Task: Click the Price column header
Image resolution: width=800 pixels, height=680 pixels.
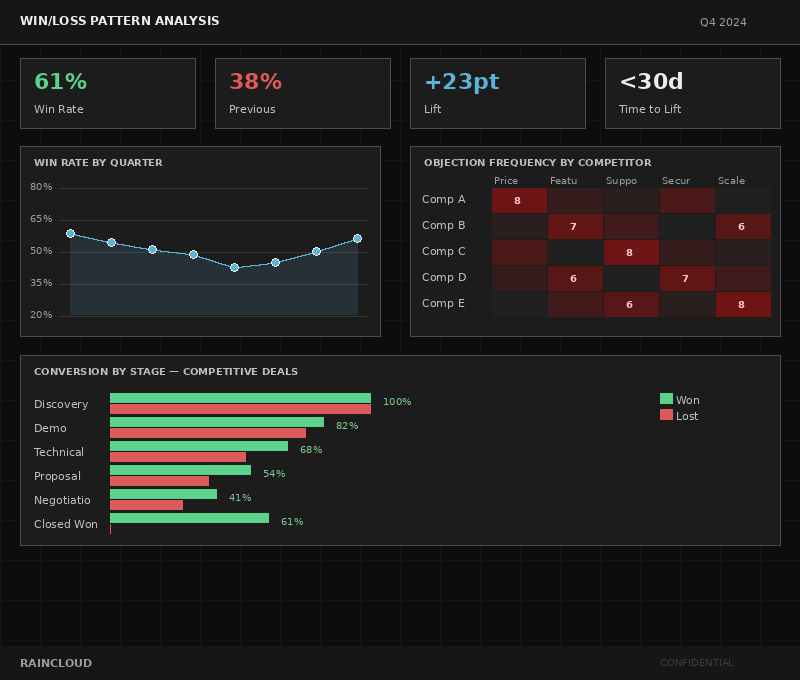Action: pos(506,181)
